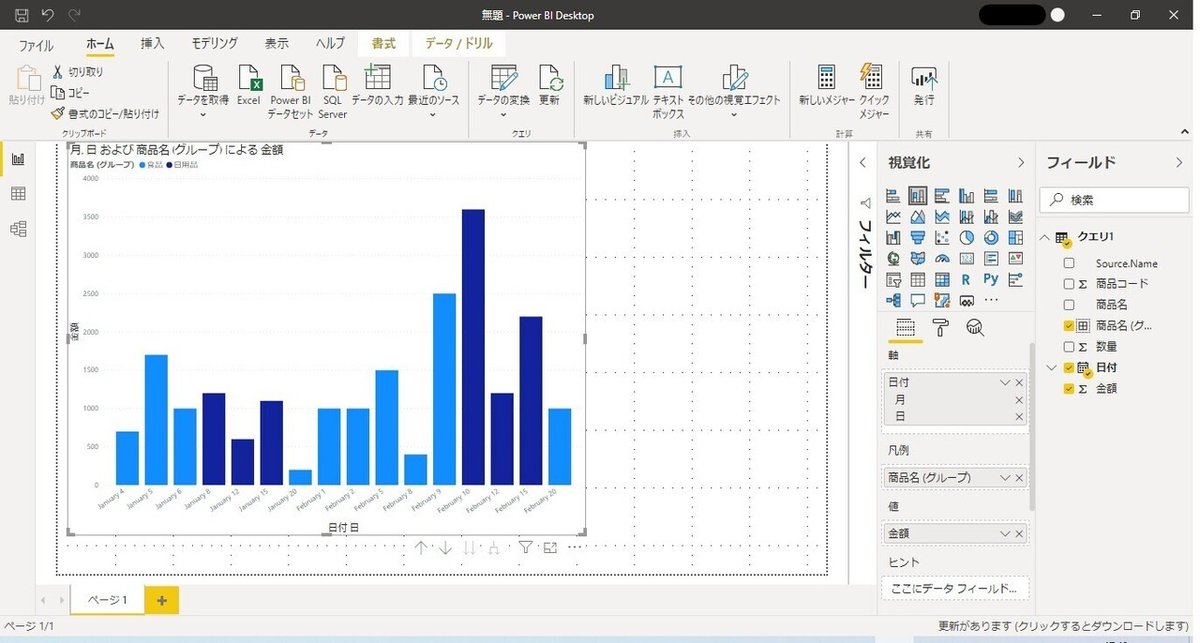Check 数量 field checkbox

pyautogui.click(x=1069, y=346)
